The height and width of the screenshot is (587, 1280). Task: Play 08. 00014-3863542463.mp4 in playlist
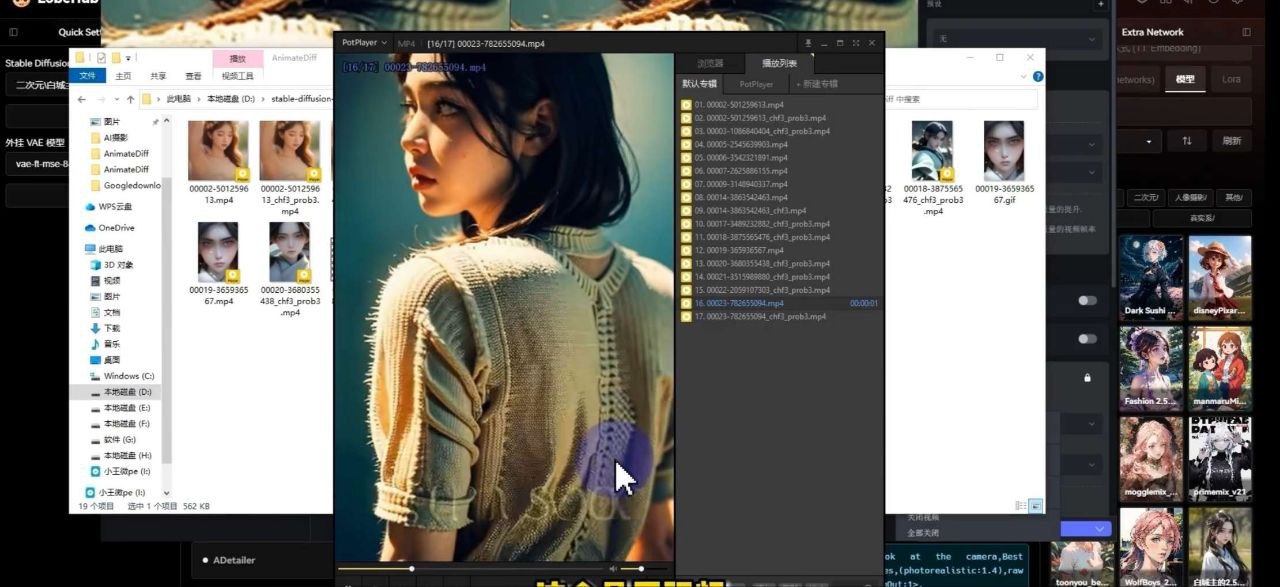pyautogui.click(x=741, y=197)
